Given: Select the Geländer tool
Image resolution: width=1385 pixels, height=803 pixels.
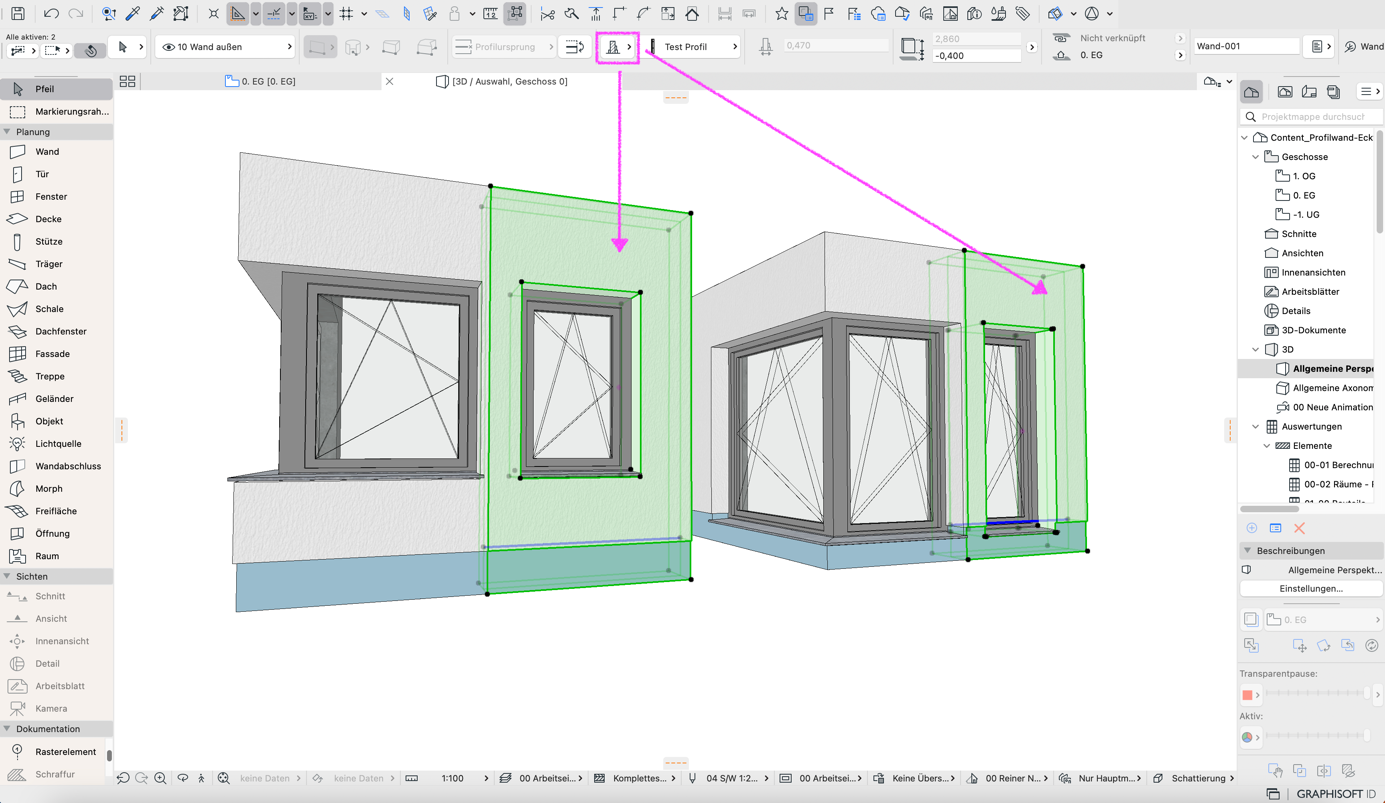Looking at the screenshot, I should point(56,399).
